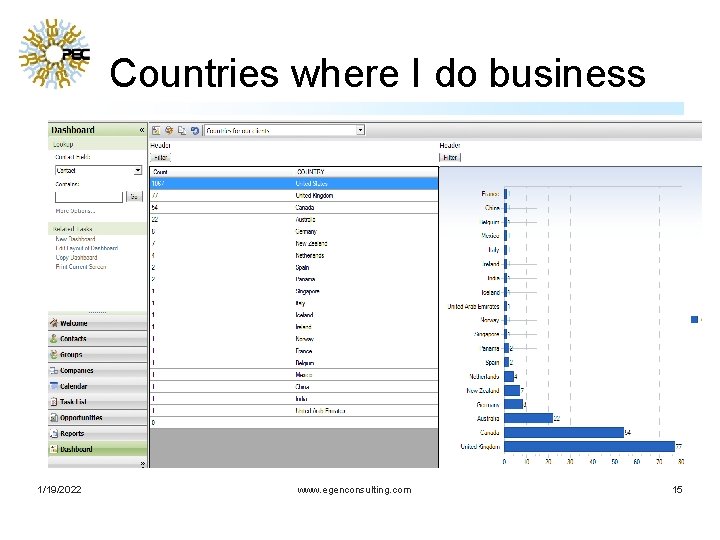This screenshot has width=720, height=540.
Task: Expand navigation options chevron below the Dashboard button
Action: (x=142, y=464)
